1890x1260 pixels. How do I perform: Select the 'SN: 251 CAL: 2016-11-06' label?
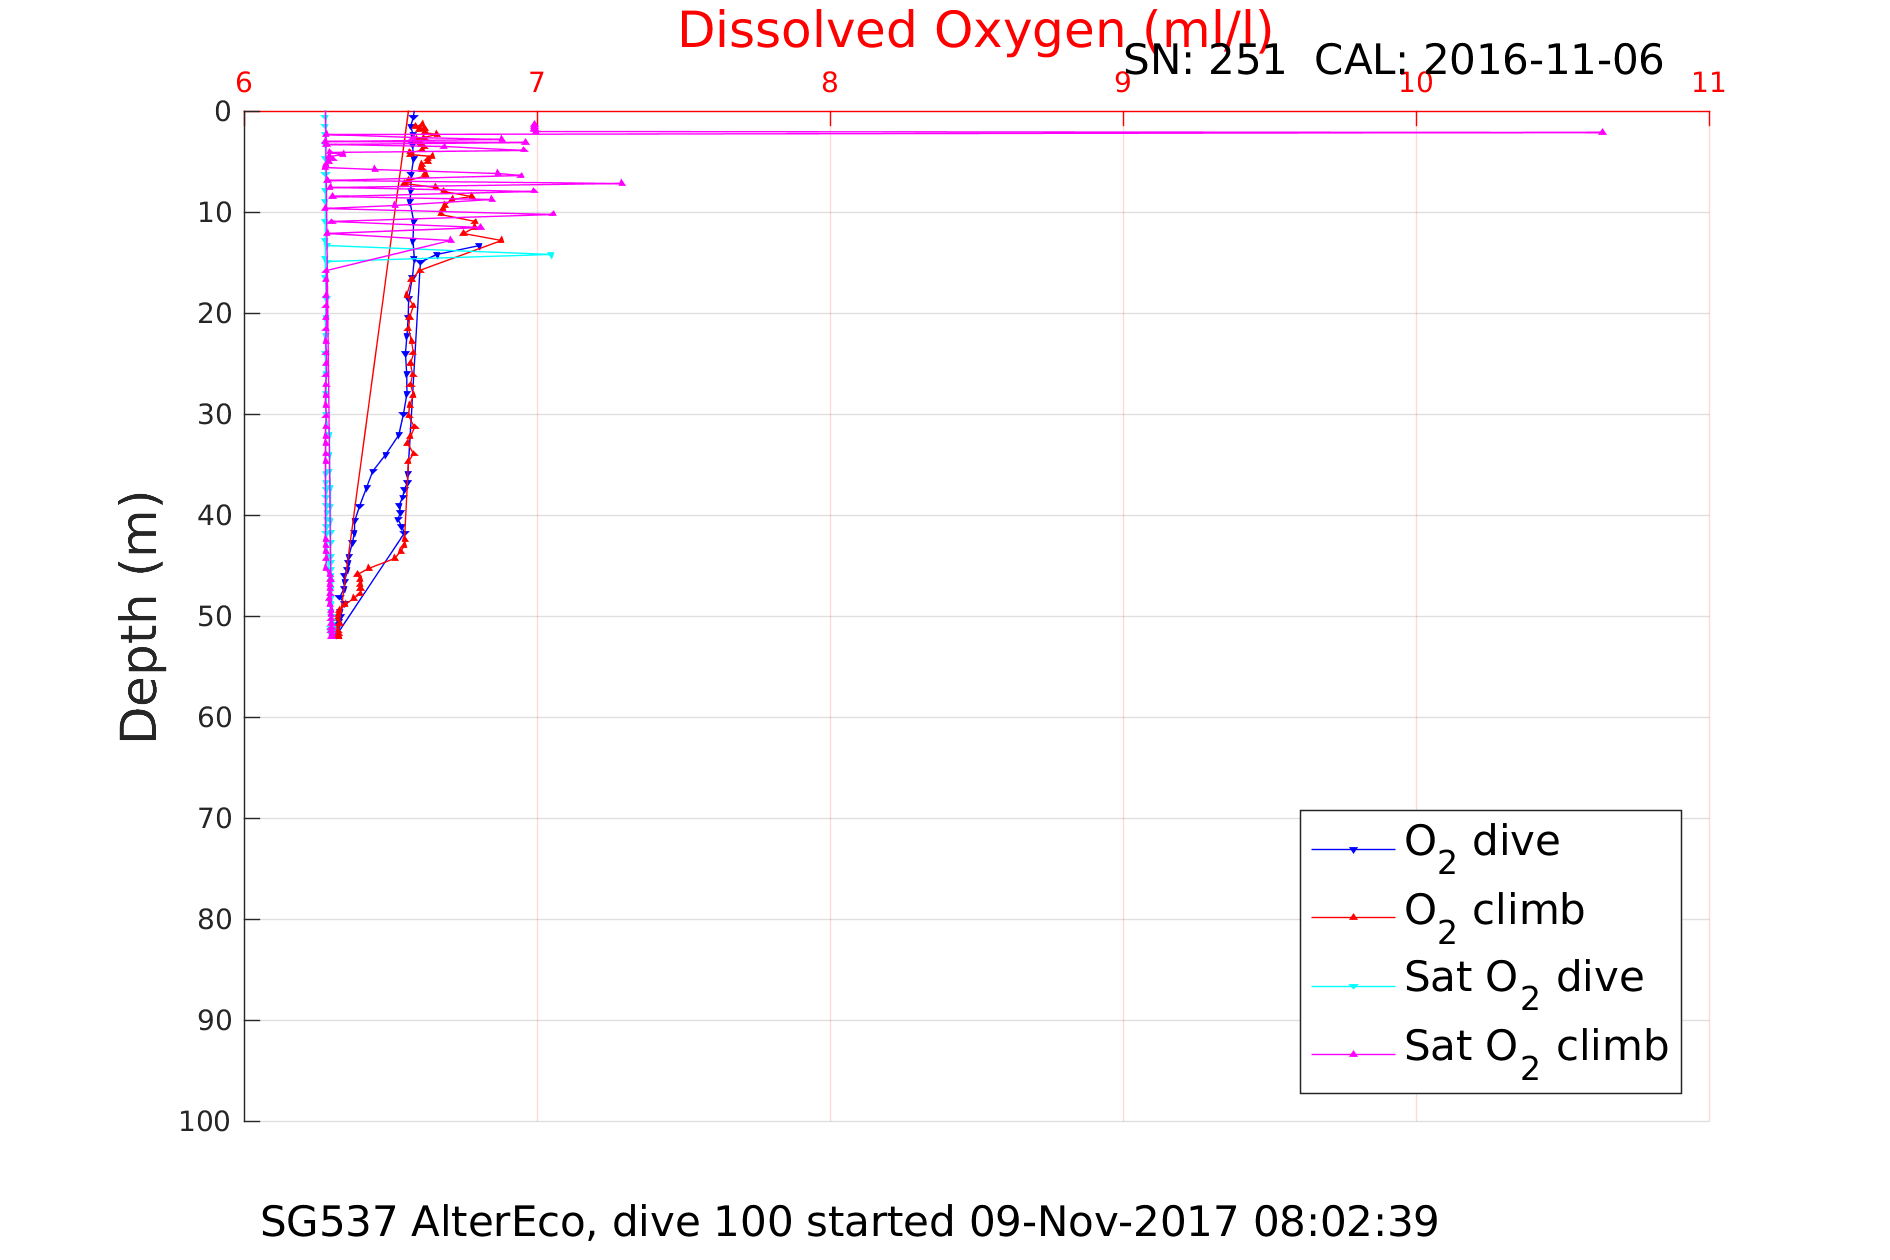pyautogui.click(x=1394, y=61)
